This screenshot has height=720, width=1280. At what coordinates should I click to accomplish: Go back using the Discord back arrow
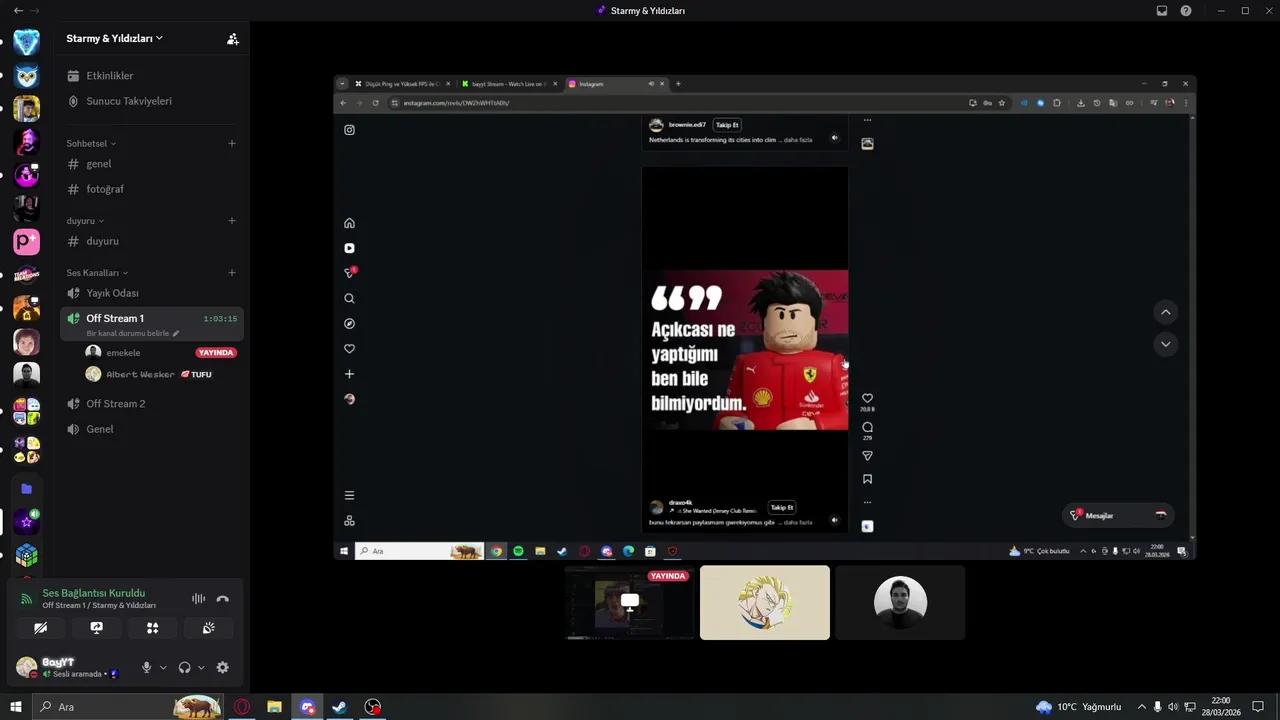pyautogui.click(x=18, y=11)
